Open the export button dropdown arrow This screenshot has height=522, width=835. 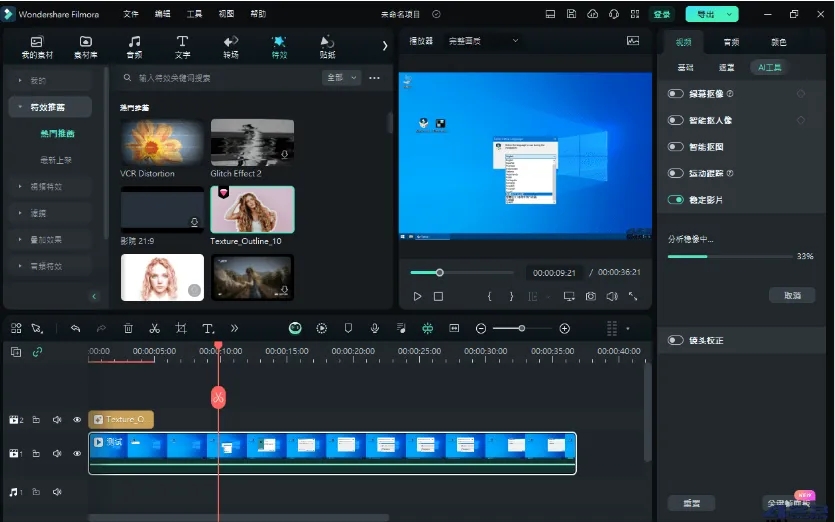tap(729, 14)
